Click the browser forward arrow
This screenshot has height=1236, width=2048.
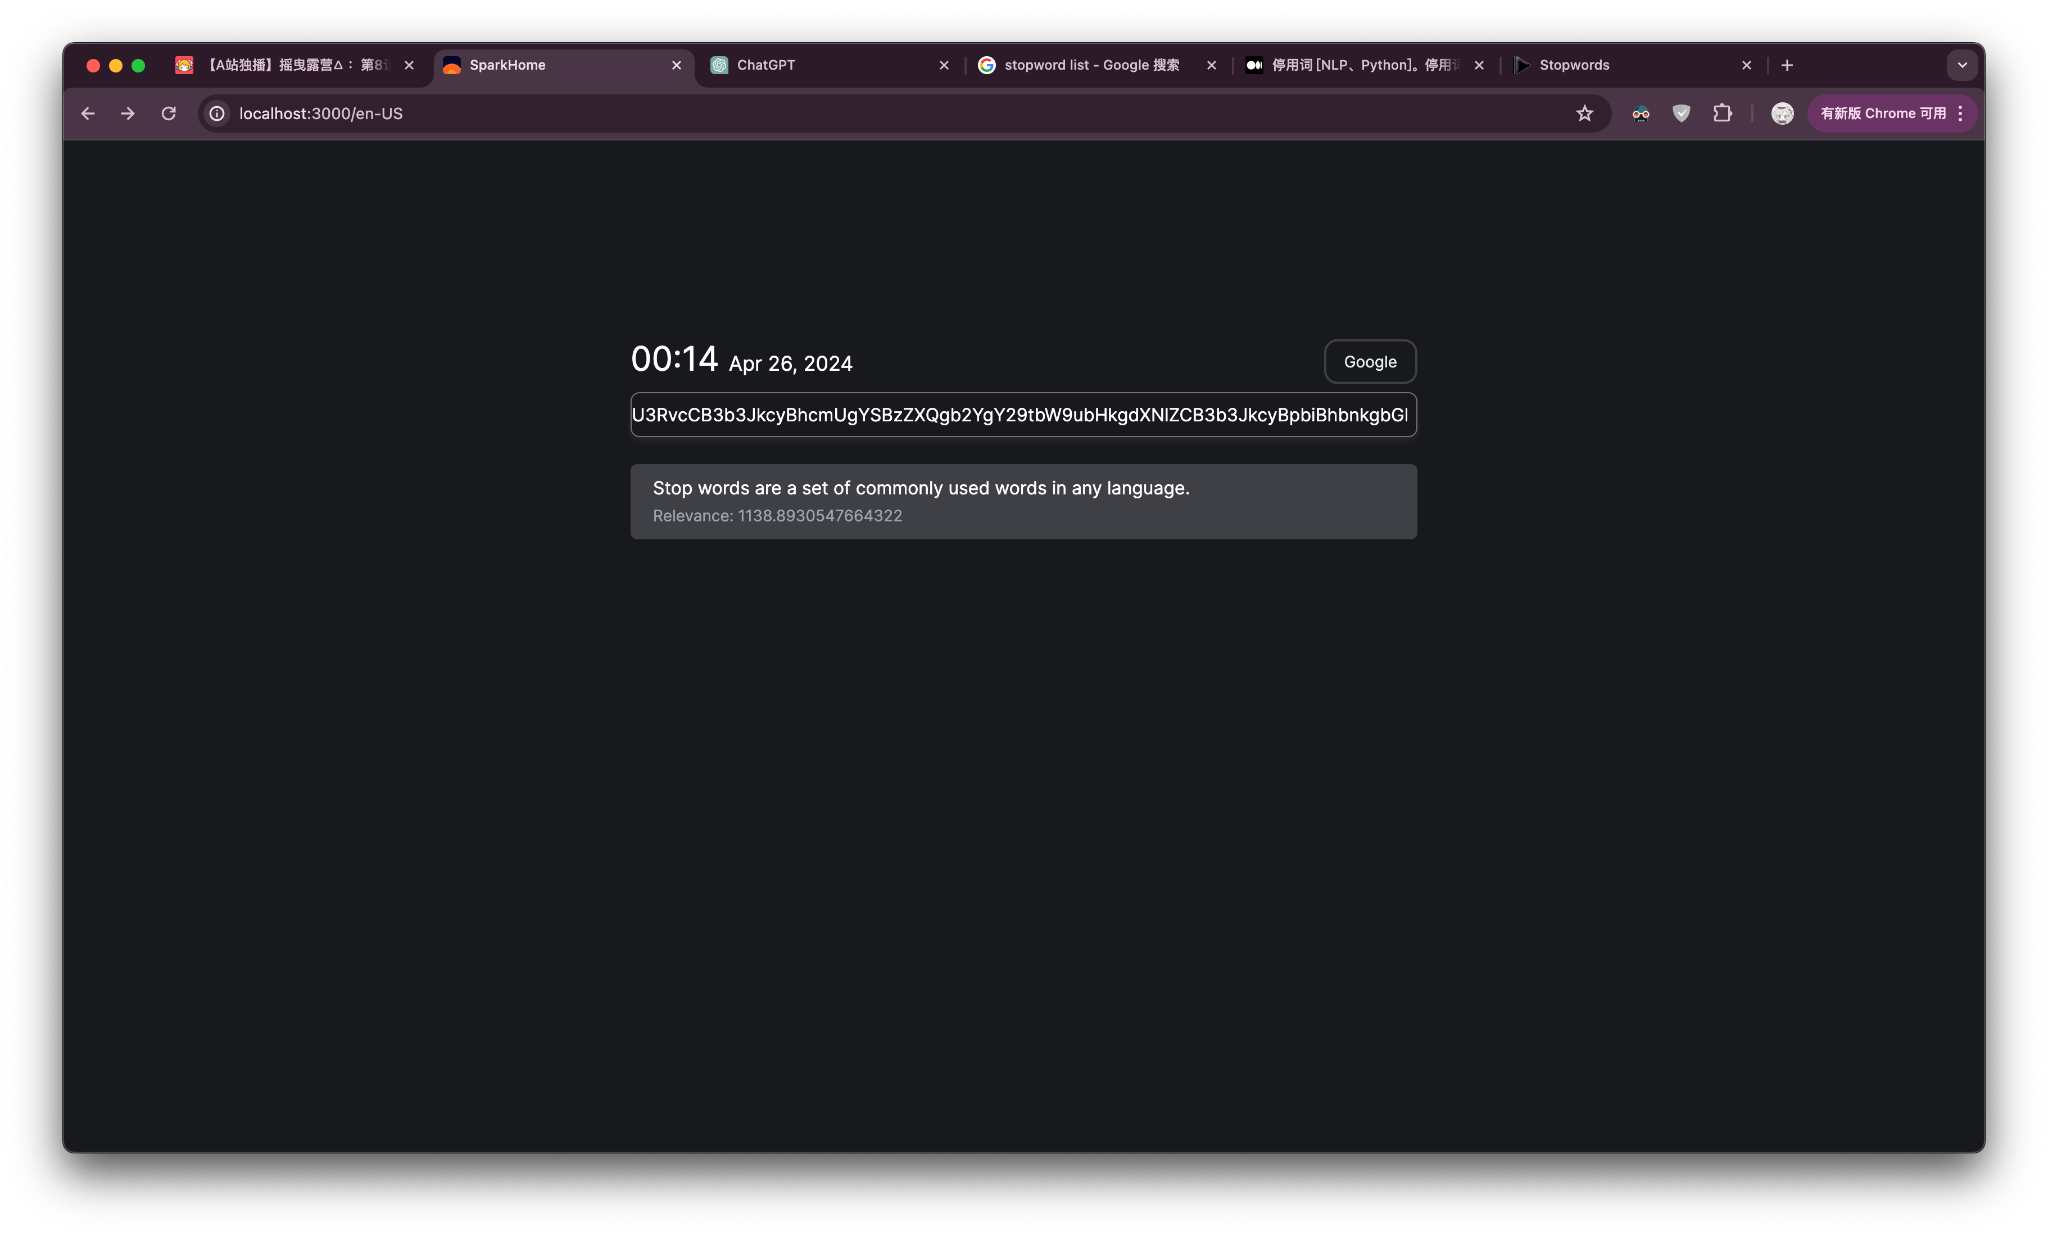click(x=128, y=114)
